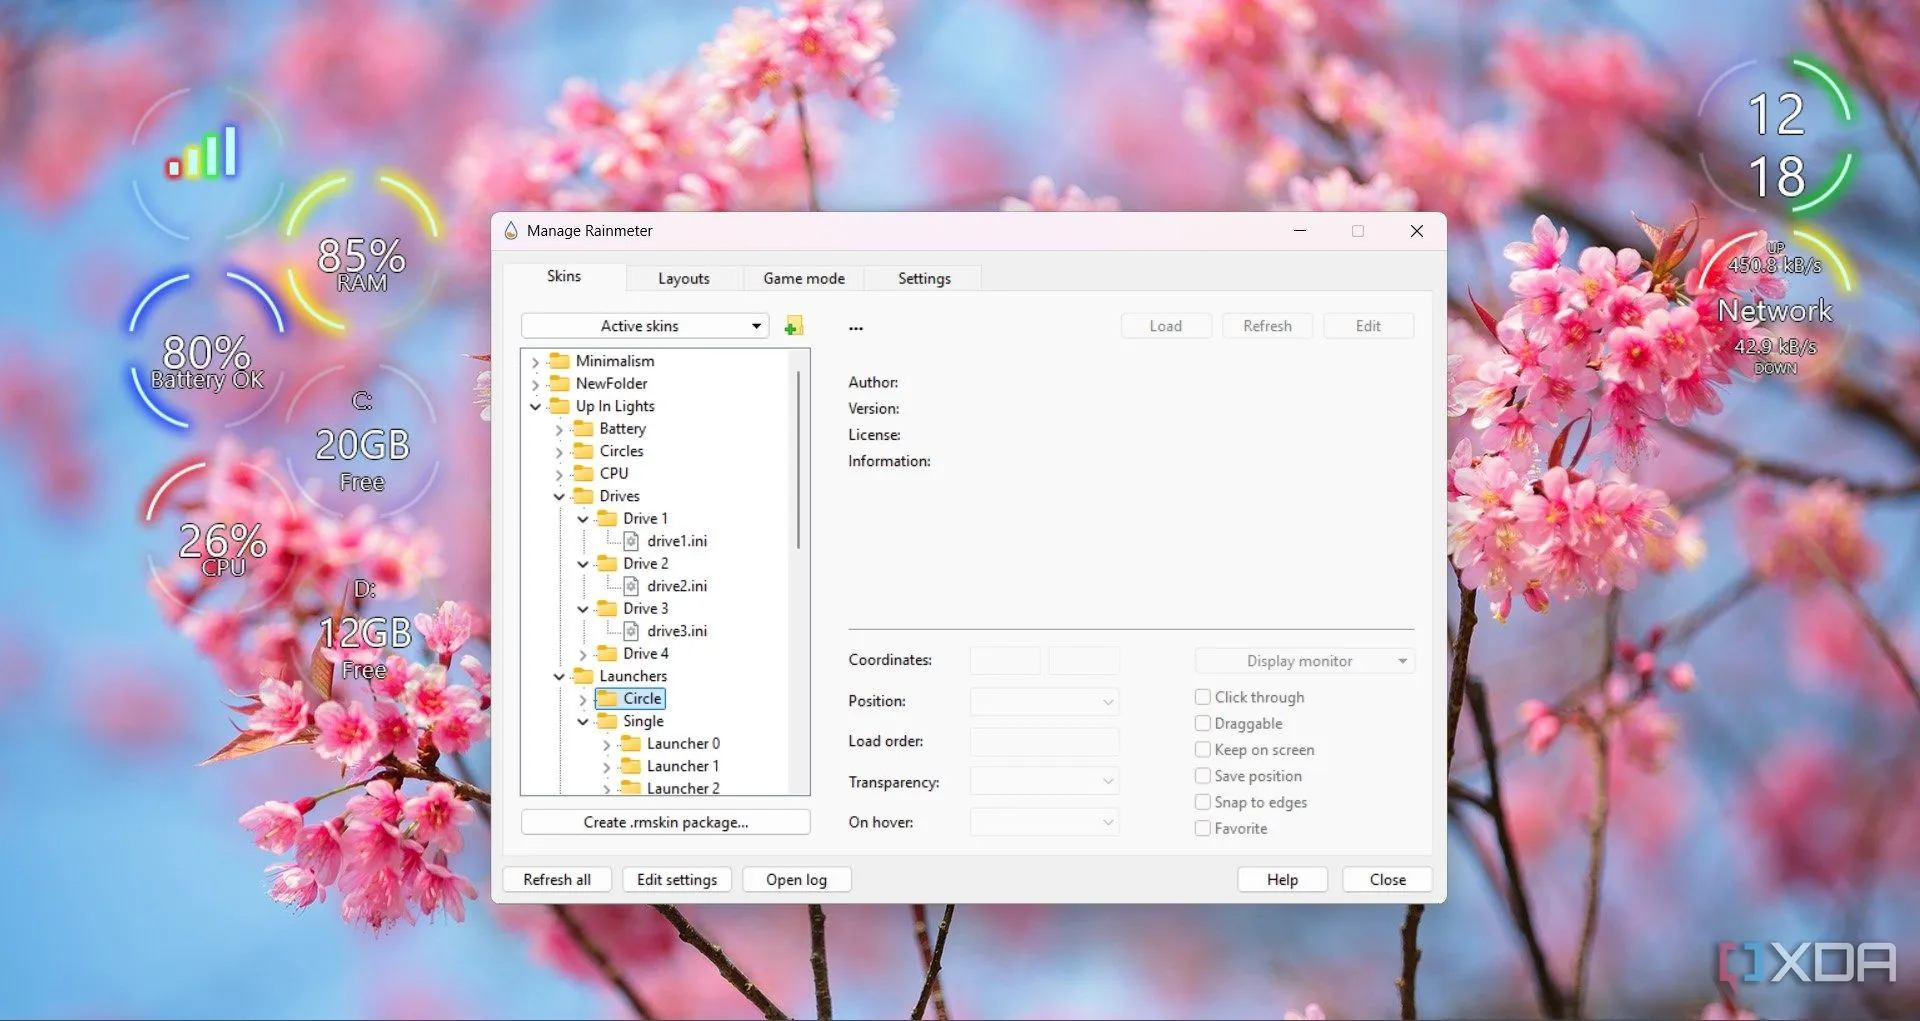Check the Favorite checkbox
This screenshot has height=1021, width=1920.
pyautogui.click(x=1203, y=828)
